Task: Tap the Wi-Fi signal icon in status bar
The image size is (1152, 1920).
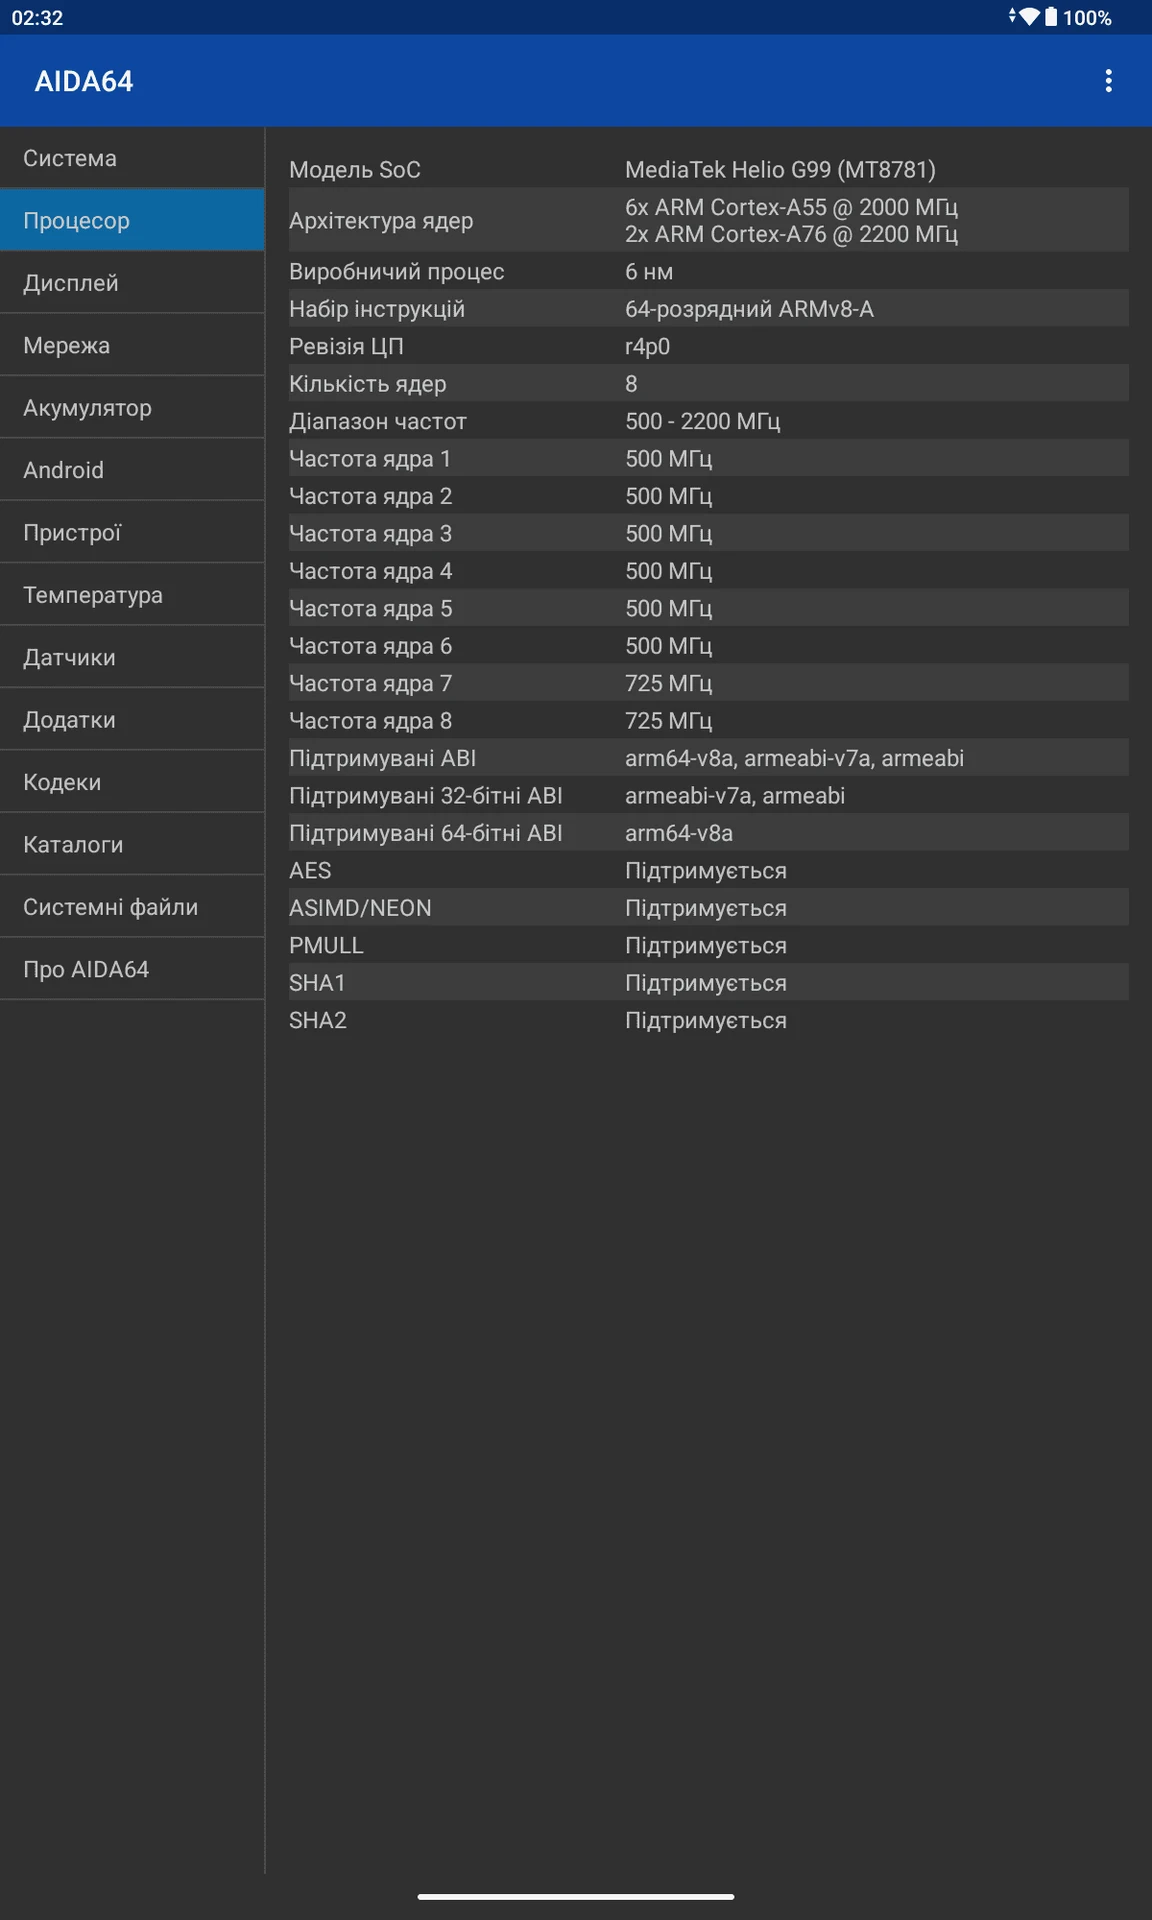Action: pyautogui.click(x=1029, y=17)
